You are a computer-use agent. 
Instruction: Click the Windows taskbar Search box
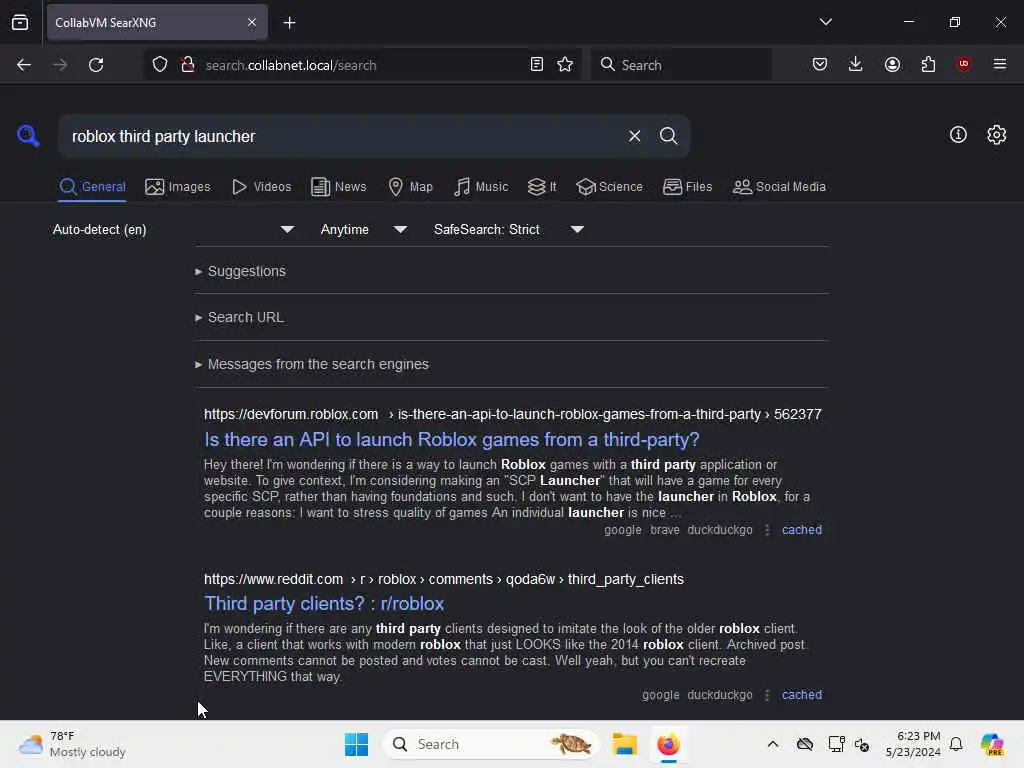tap(490, 744)
